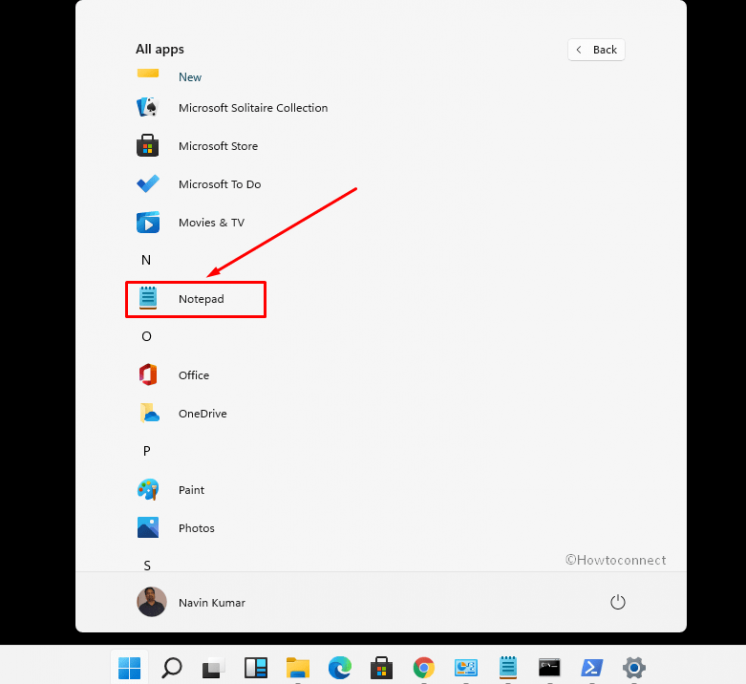Jump via the N letter header

click(146, 260)
